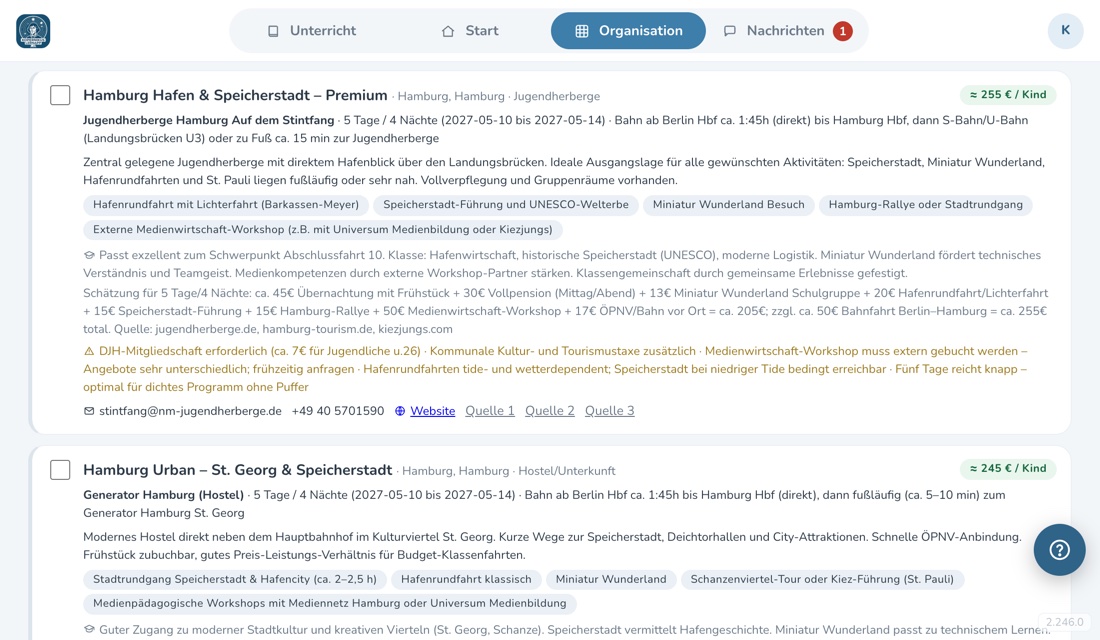The height and width of the screenshot is (640, 1100).
Task: Click the warning triangle icon before DJH-Mitgliedschaft
Action: point(89,351)
